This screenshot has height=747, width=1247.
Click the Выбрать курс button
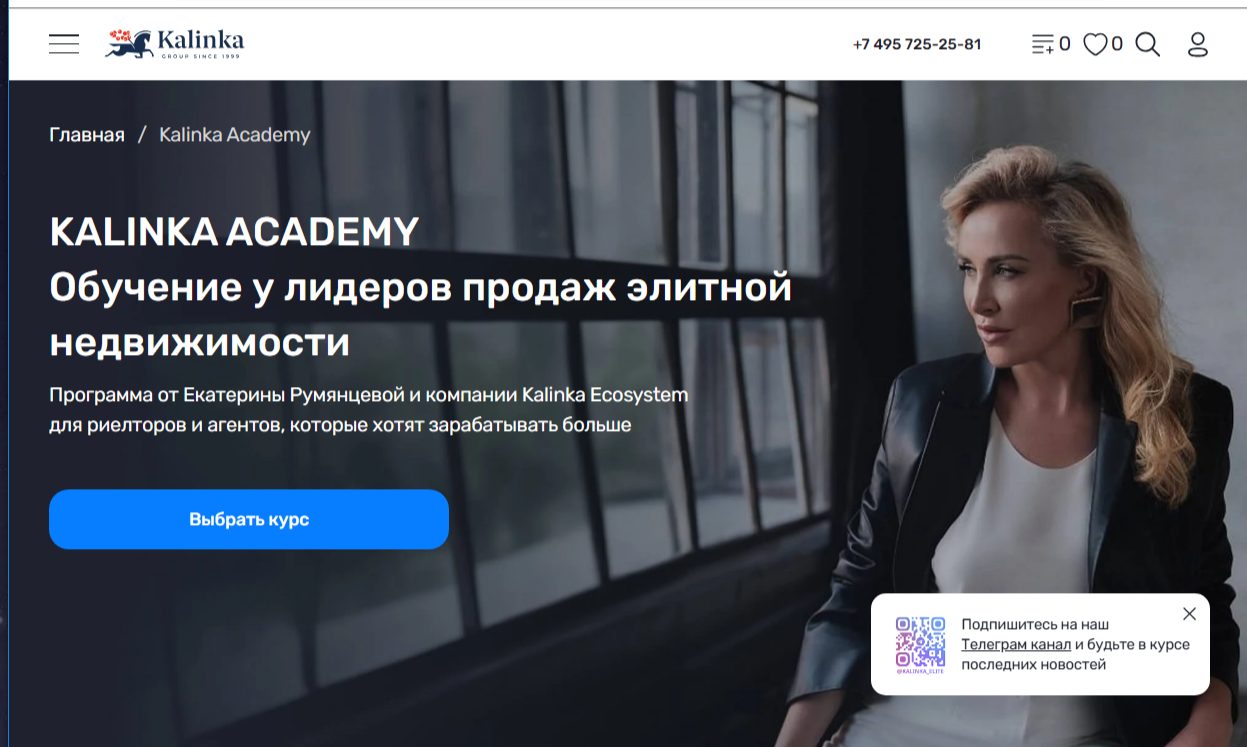click(249, 519)
